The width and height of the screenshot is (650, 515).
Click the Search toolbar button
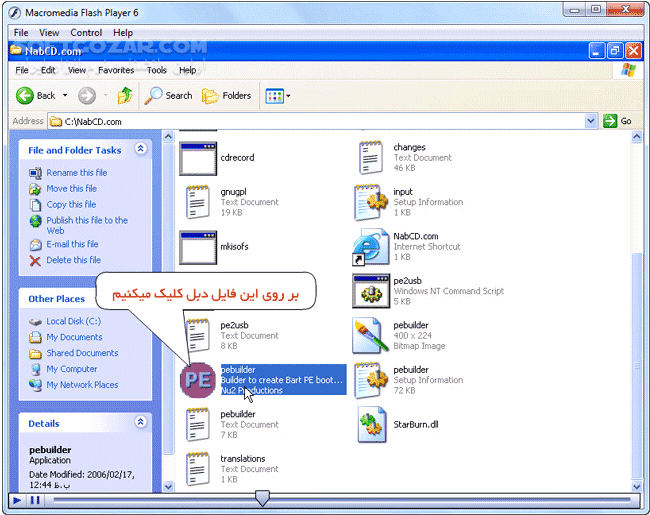[x=168, y=96]
